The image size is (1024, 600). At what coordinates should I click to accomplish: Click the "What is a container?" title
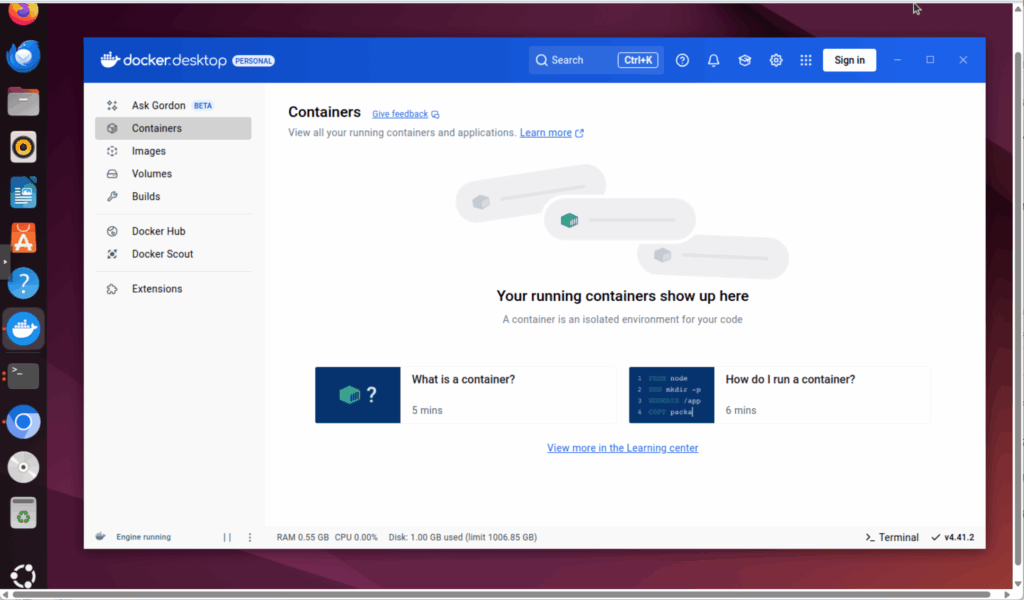pyautogui.click(x=463, y=379)
